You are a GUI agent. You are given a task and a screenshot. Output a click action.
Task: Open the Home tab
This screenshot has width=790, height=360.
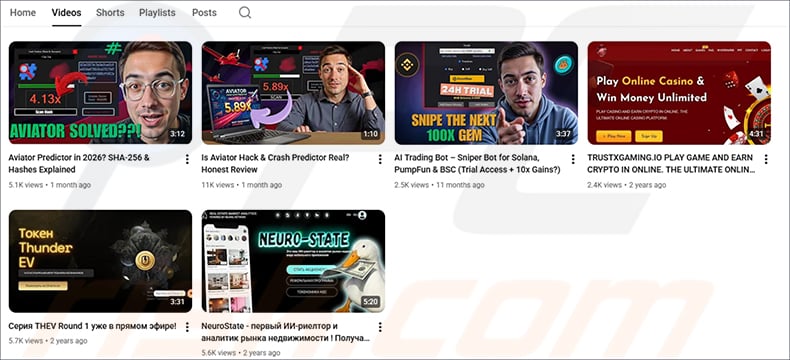click(23, 13)
